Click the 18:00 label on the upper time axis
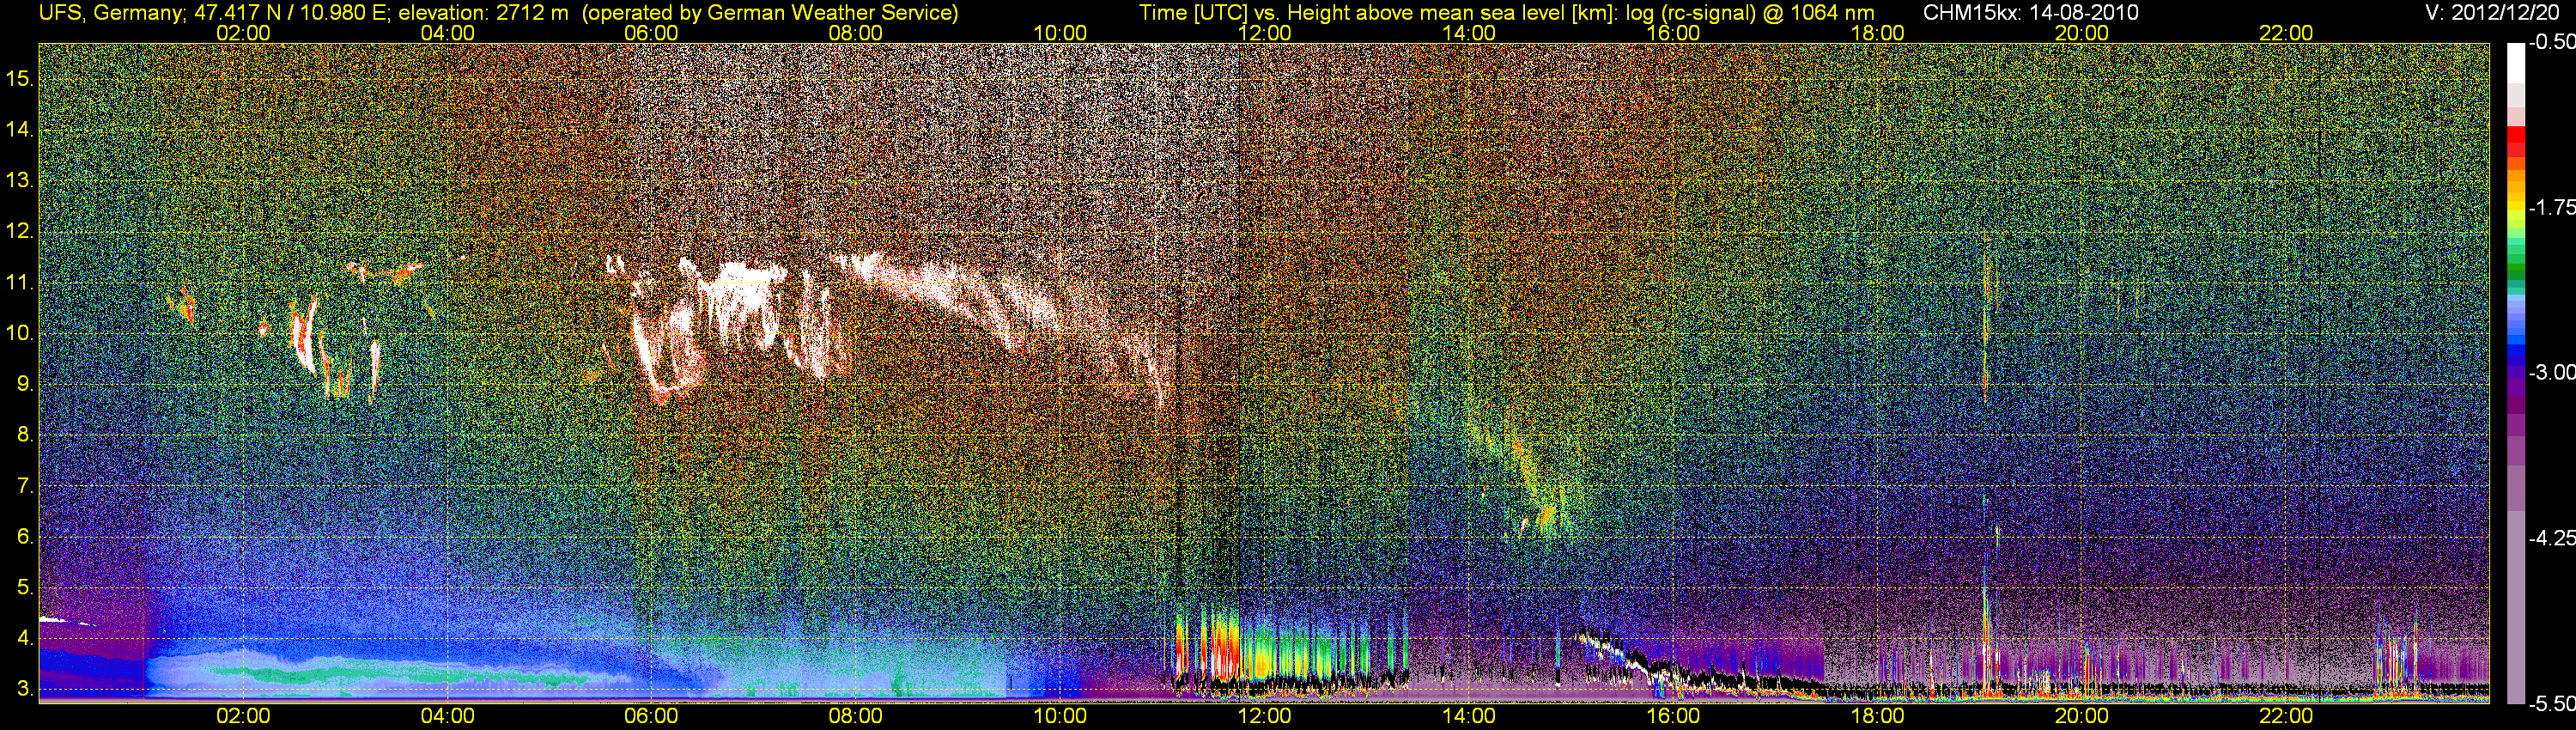This screenshot has width=2576, height=730. pyautogui.click(x=1877, y=33)
